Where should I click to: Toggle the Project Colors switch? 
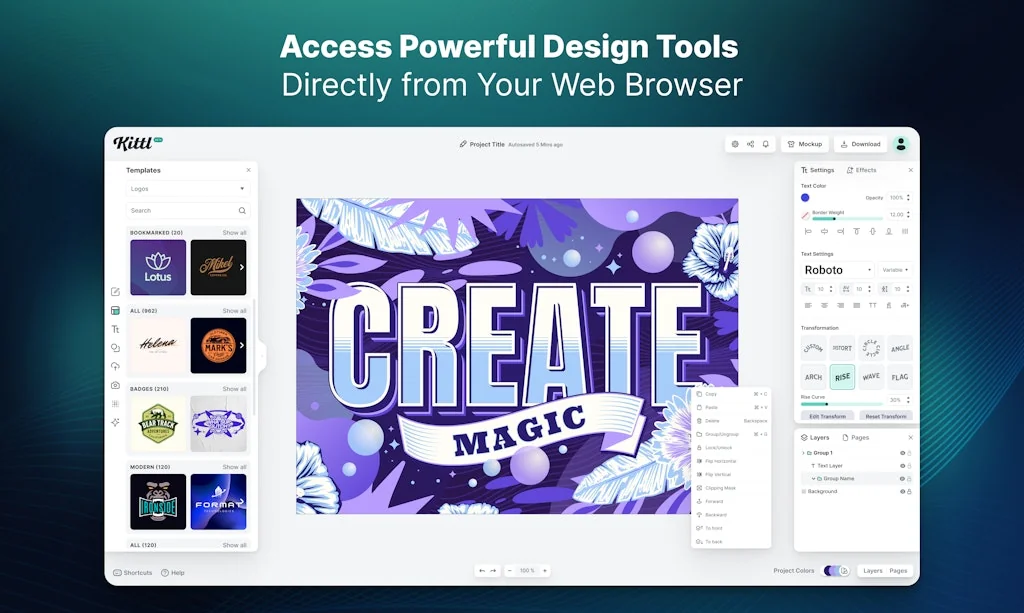tap(832, 571)
